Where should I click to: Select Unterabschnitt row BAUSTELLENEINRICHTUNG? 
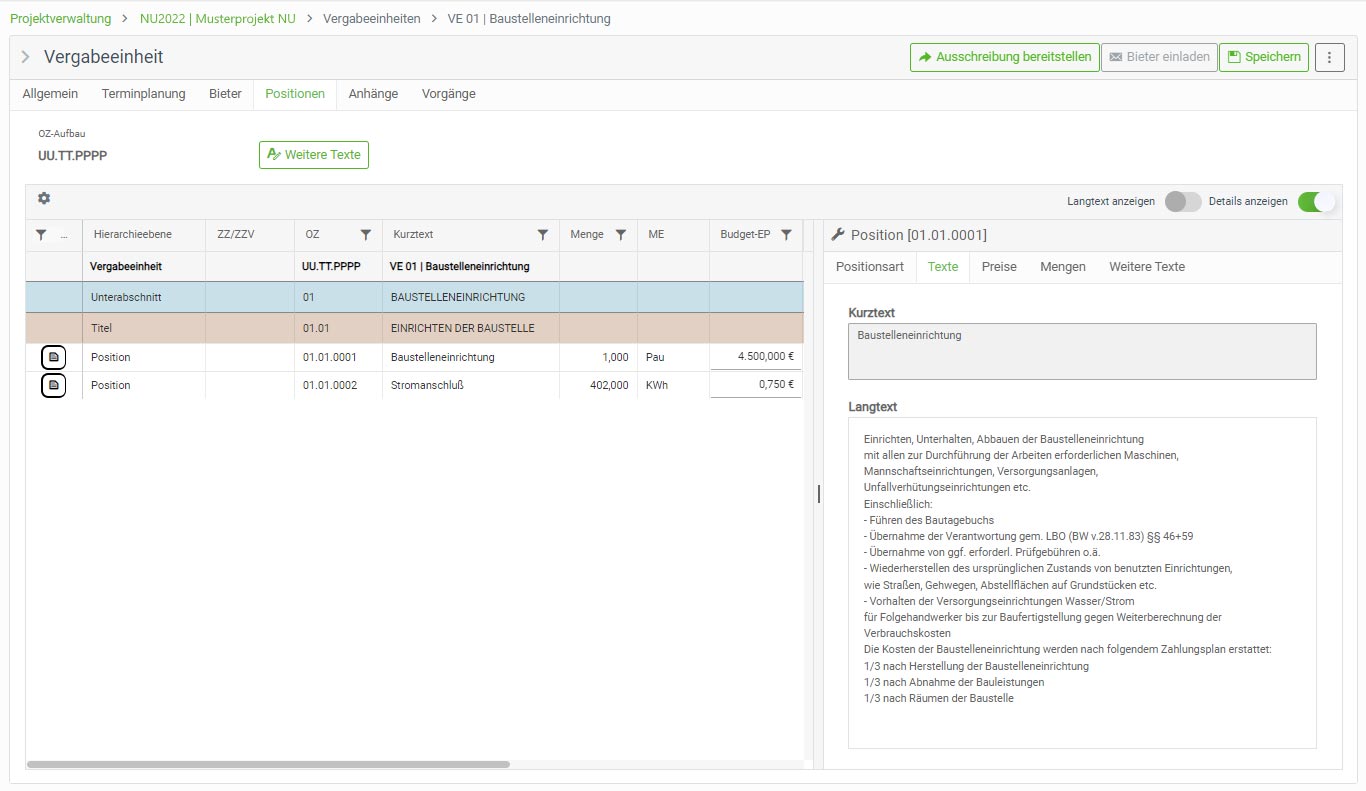[x=414, y=297]
